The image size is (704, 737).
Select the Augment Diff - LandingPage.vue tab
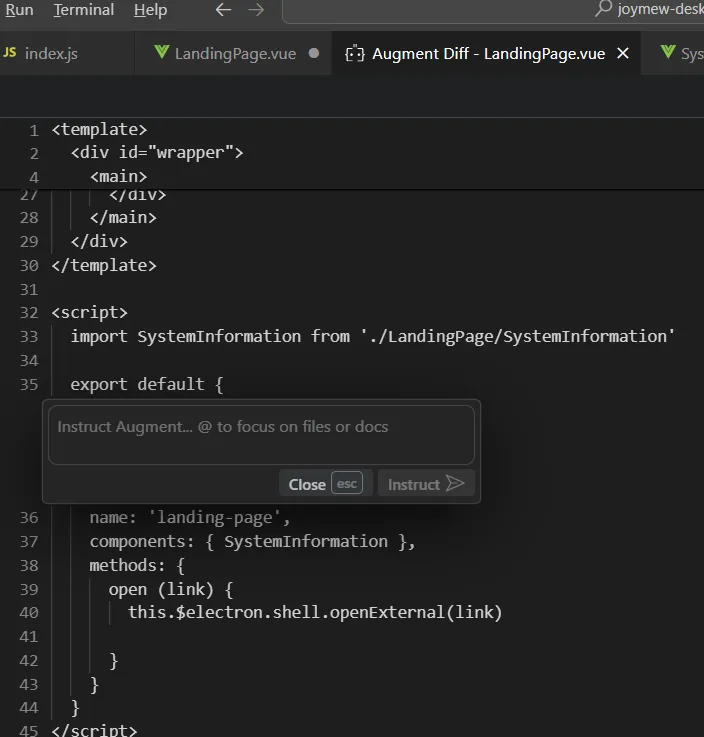tap(488, 54)
